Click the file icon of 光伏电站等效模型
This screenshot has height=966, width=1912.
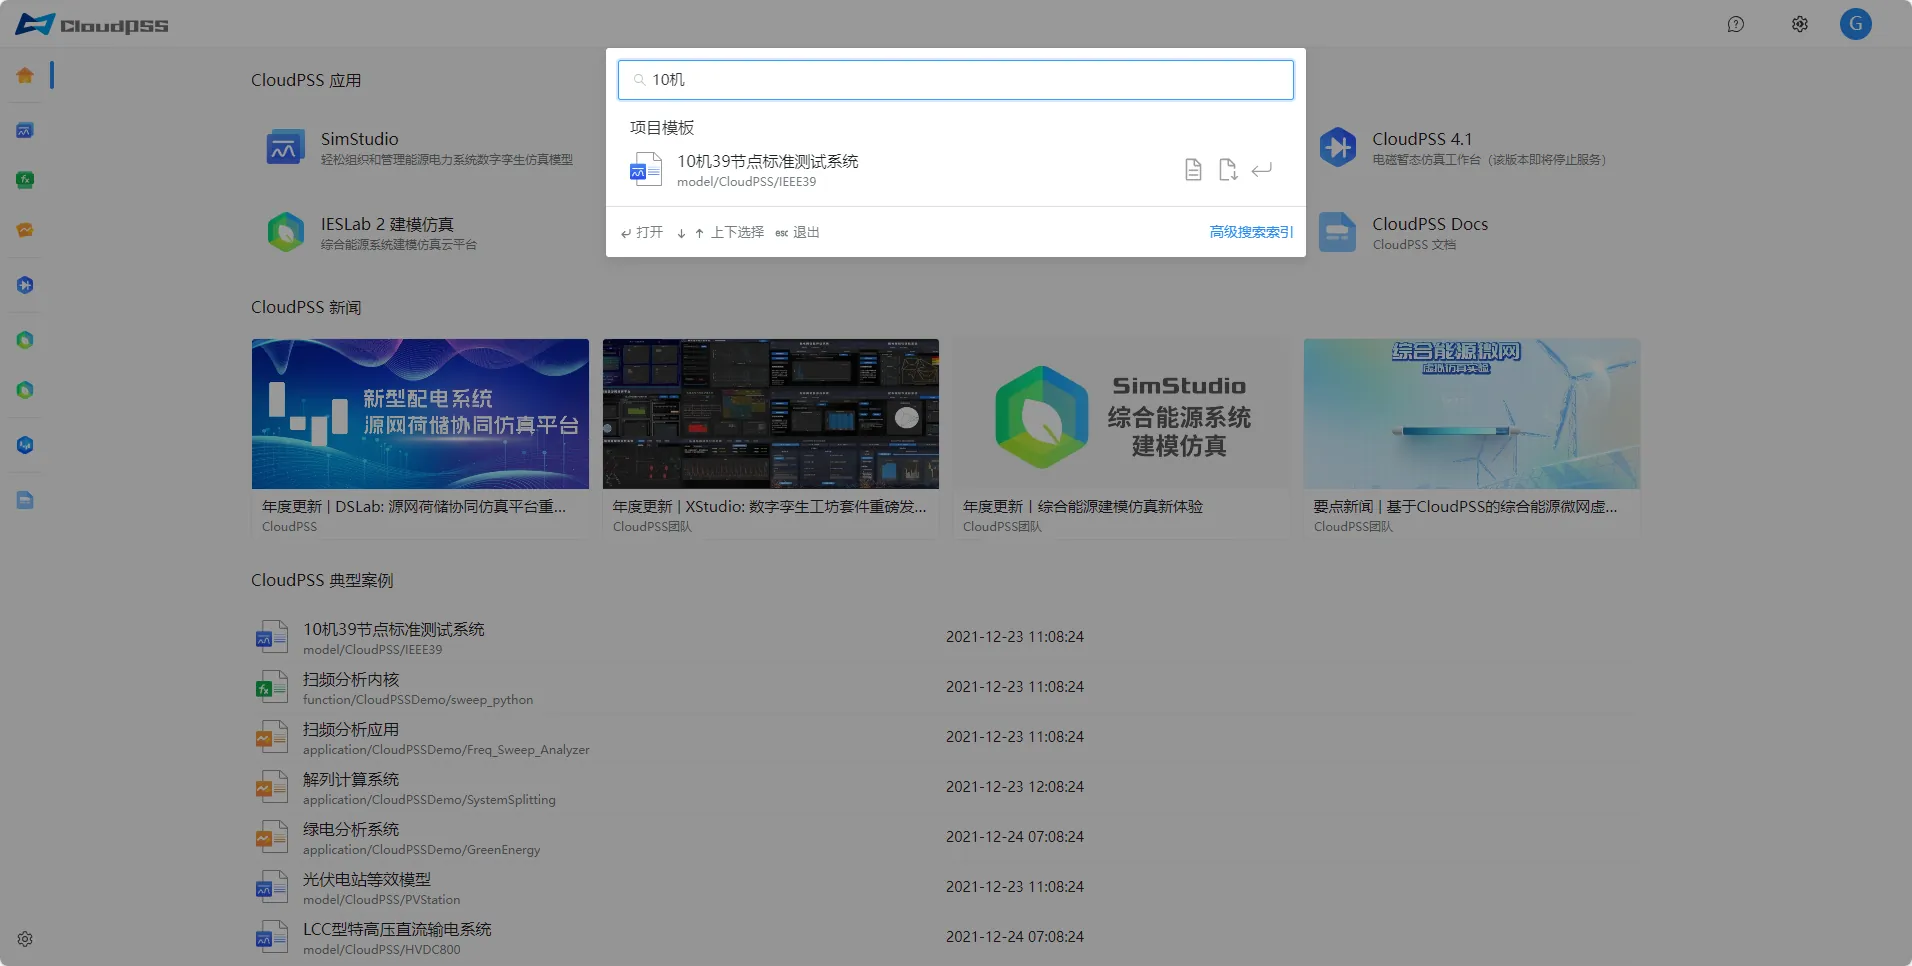pos(271,887)
